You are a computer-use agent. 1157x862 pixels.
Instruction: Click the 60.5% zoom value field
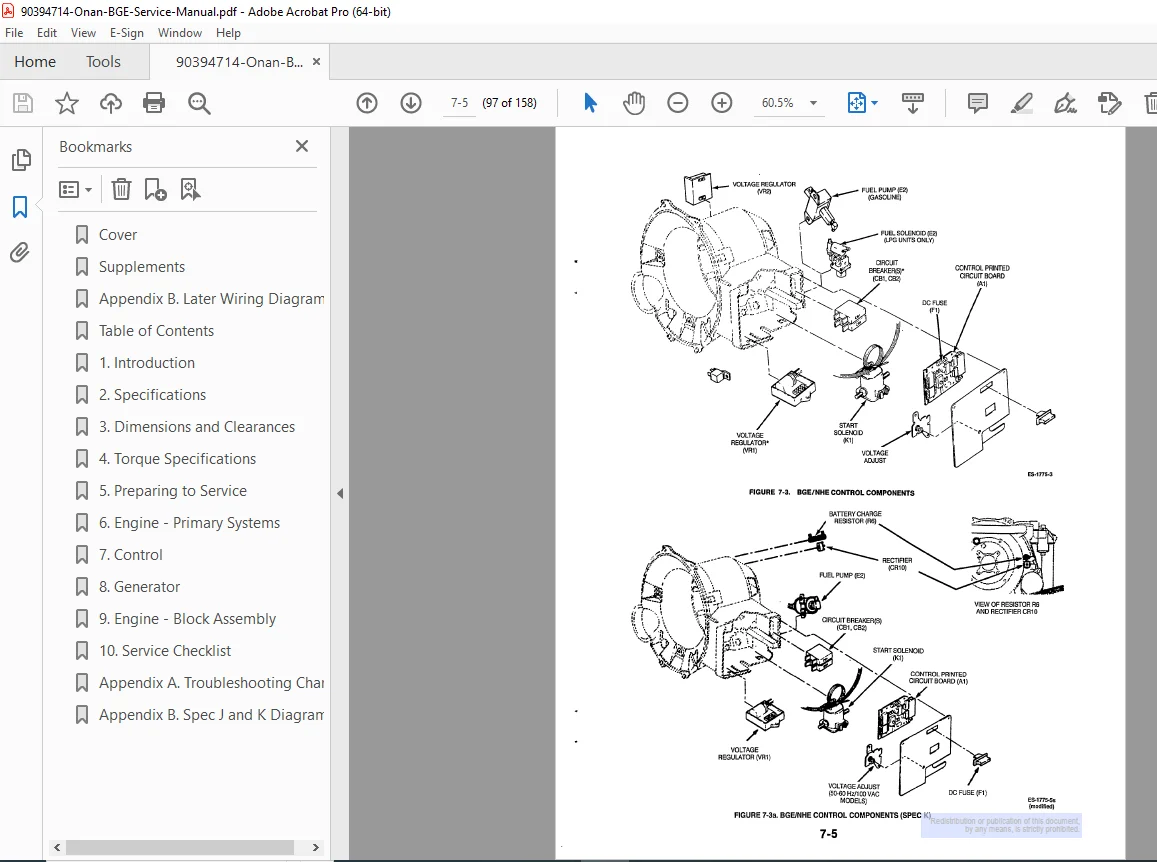coord(778,103)
